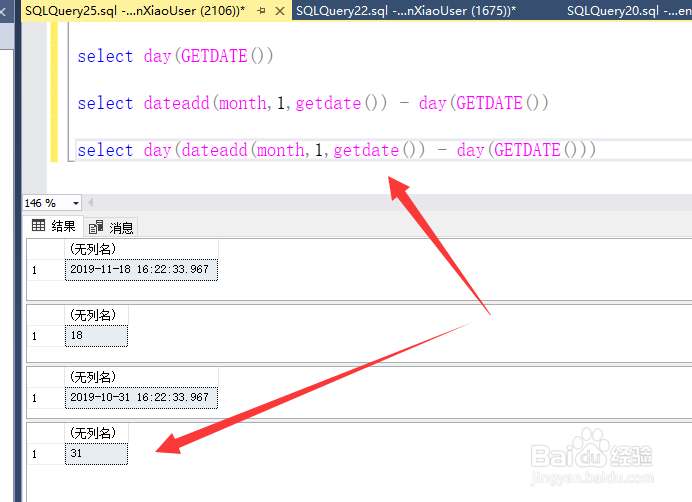This screenshot has height=502, width=692.
Task: Pin the SQLQuery25.sql tab
Action: pos(262,11)
